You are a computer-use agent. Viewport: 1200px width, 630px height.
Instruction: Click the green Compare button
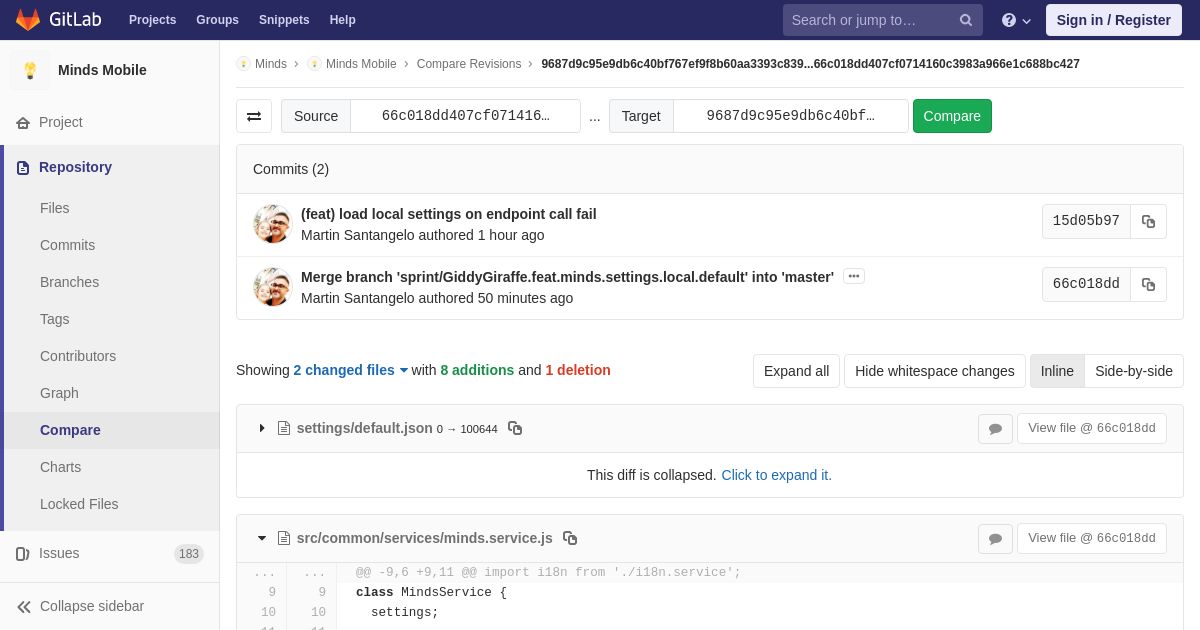952,116
